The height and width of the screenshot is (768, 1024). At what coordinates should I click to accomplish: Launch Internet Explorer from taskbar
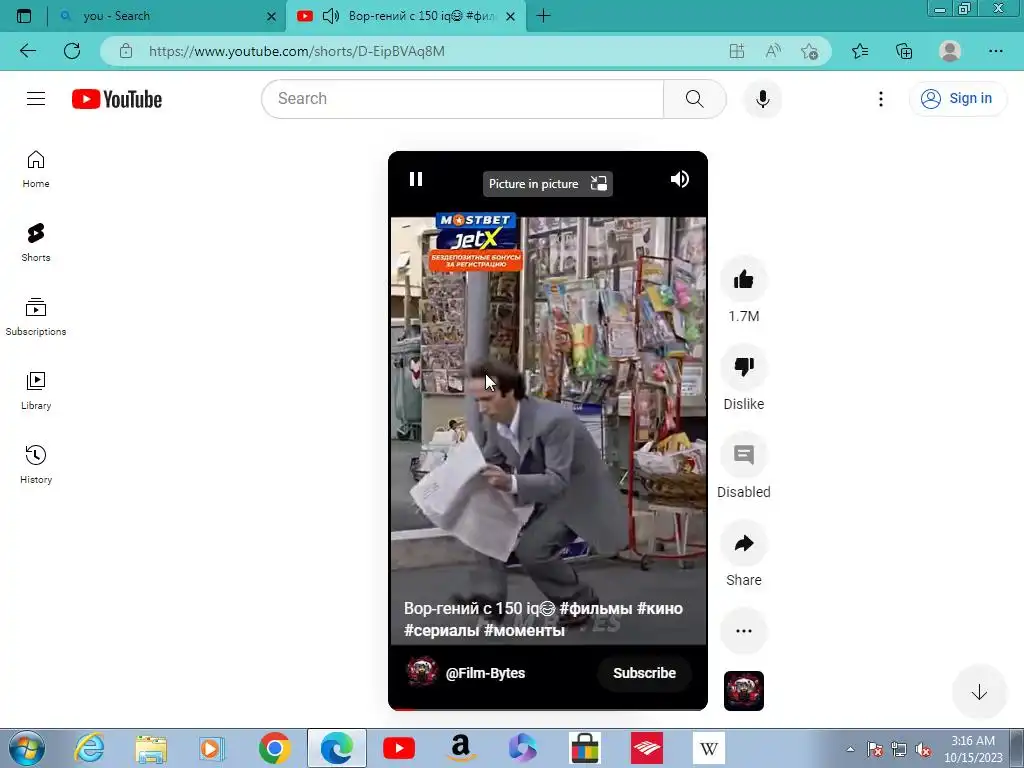click(x=89, y=748)
